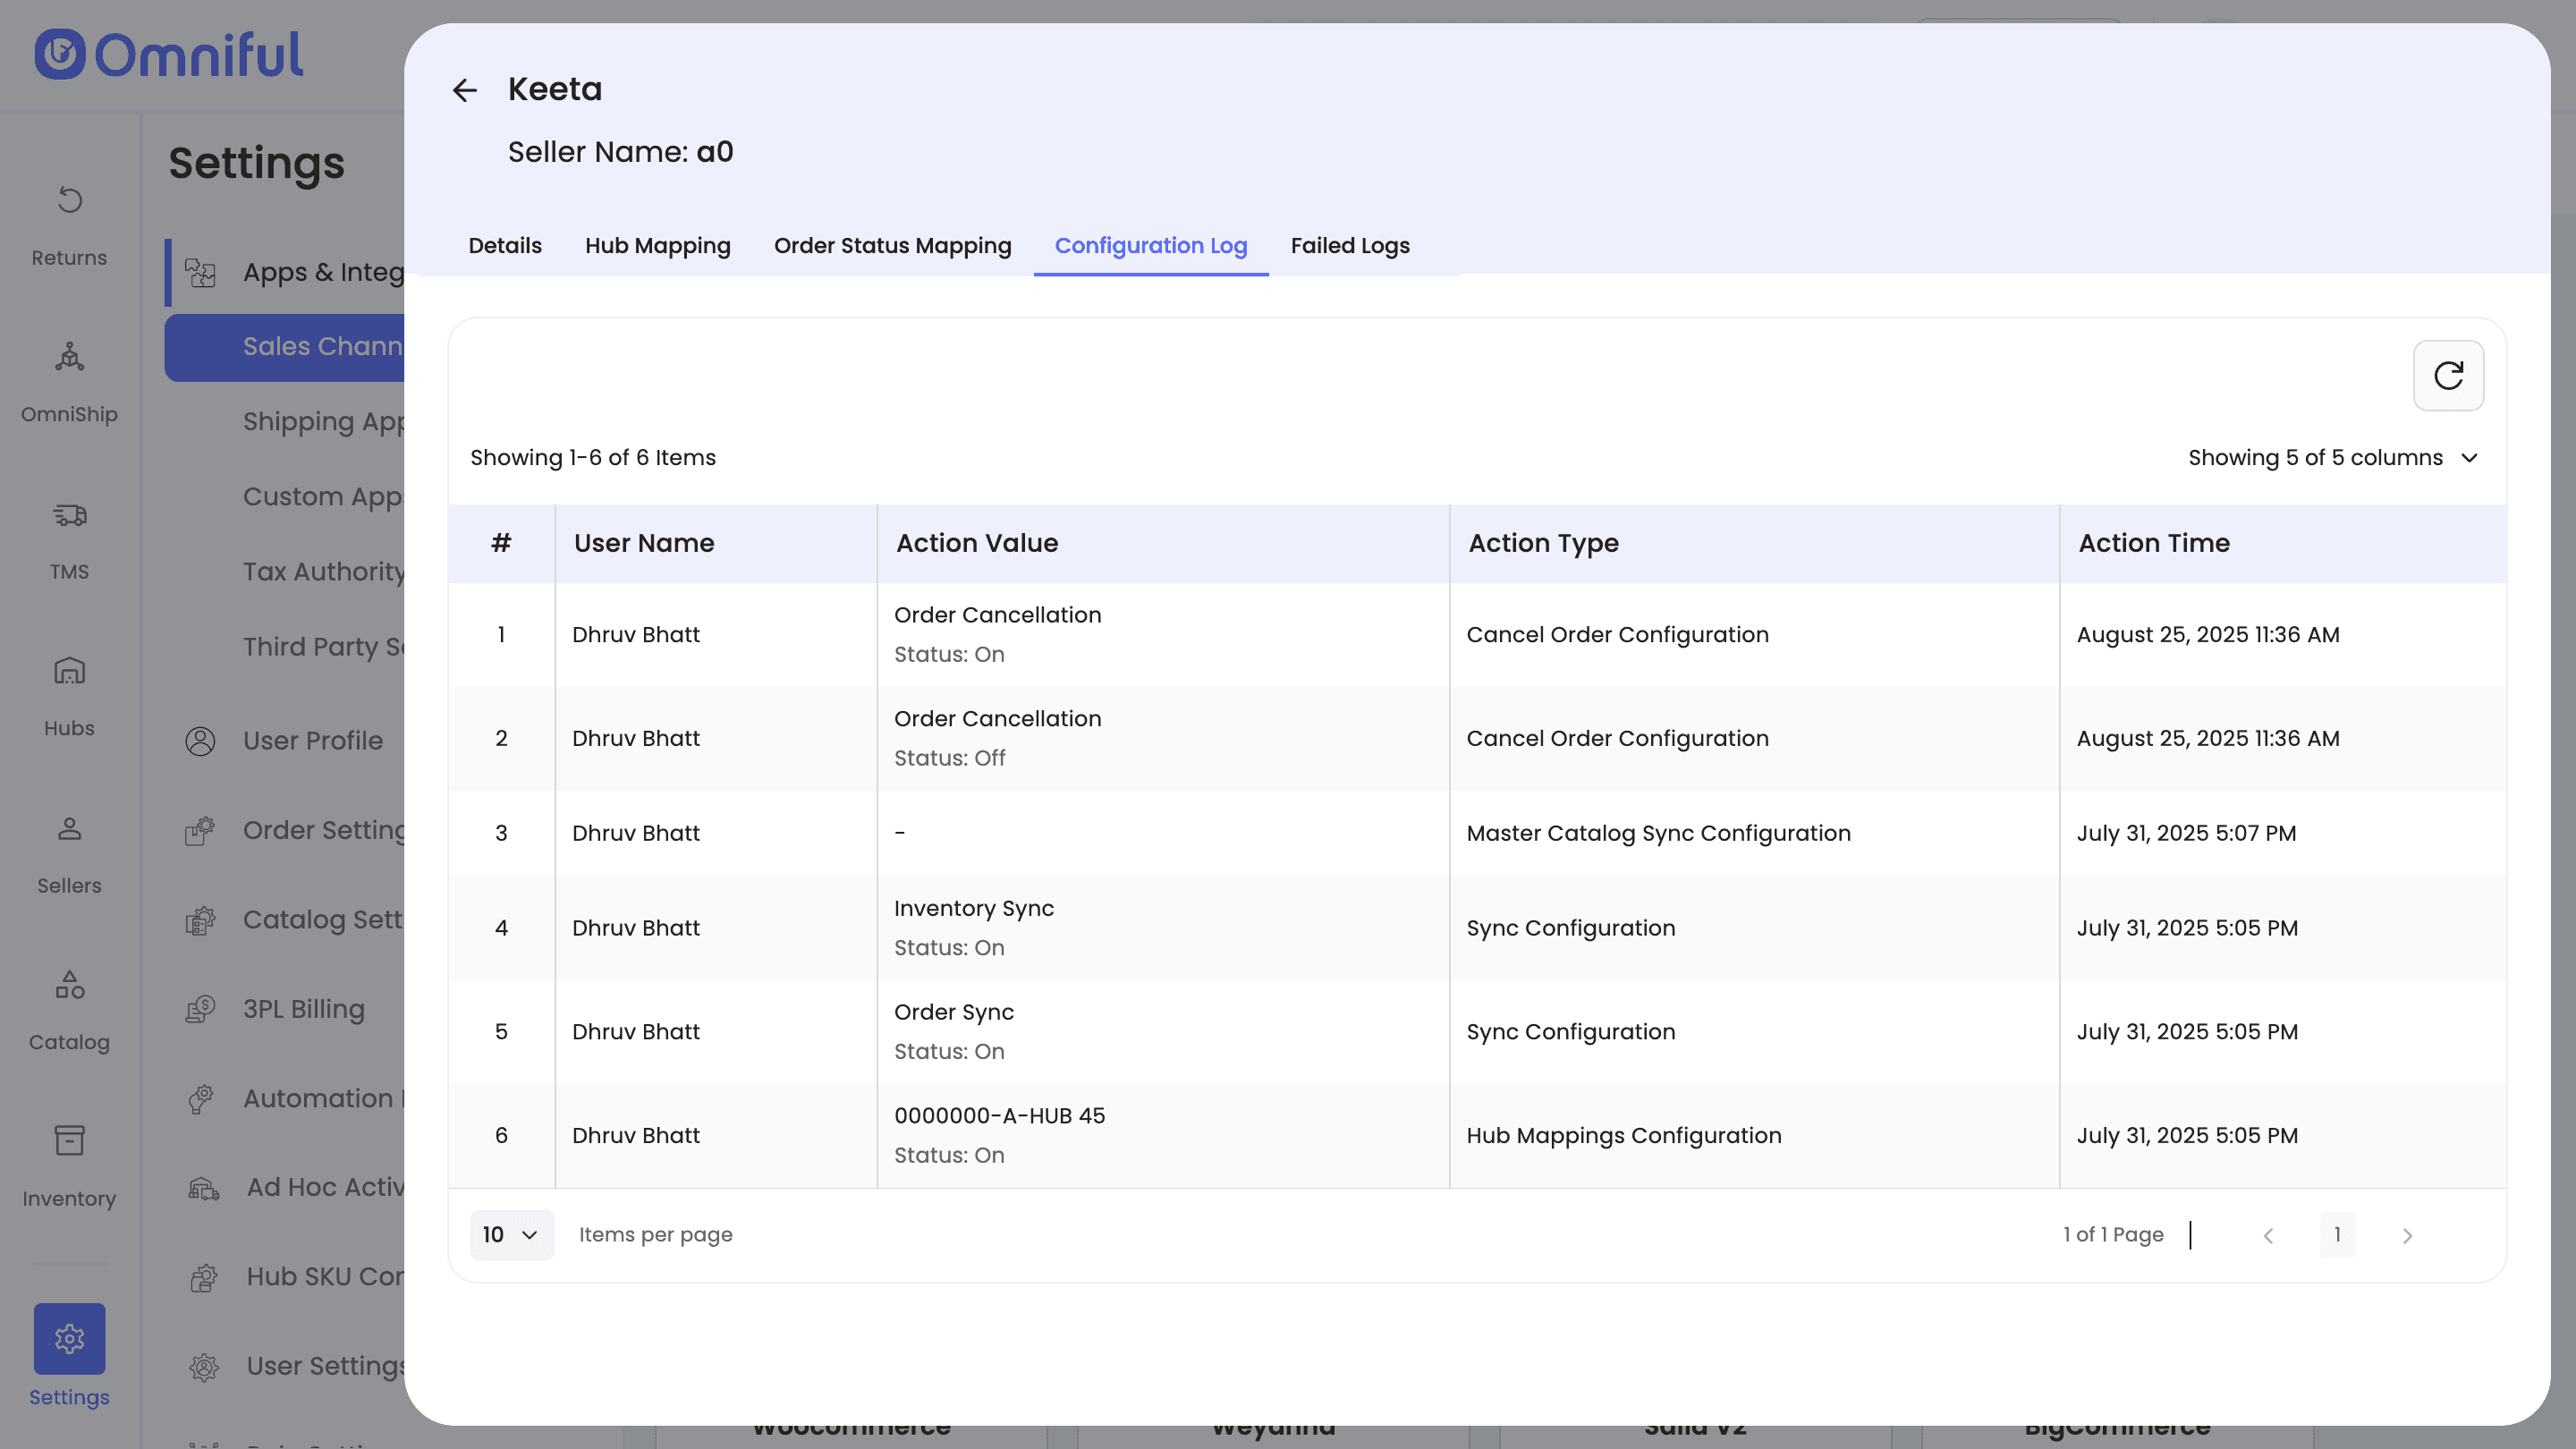The image size is (2576, 1449).
Task: Open the Details tab
Action: (504, 246)
